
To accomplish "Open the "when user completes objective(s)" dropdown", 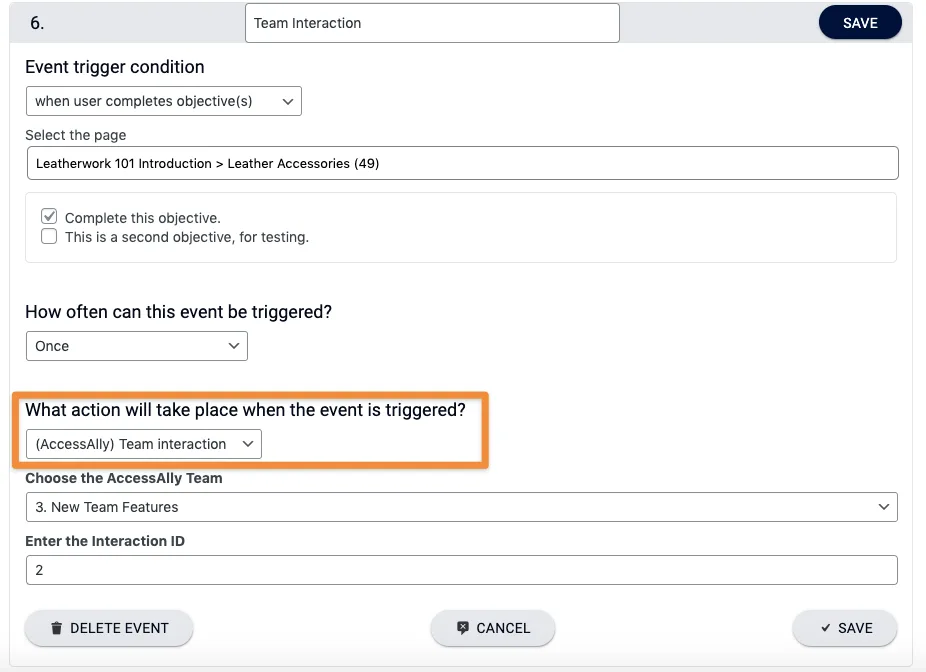I will point(163,101).
